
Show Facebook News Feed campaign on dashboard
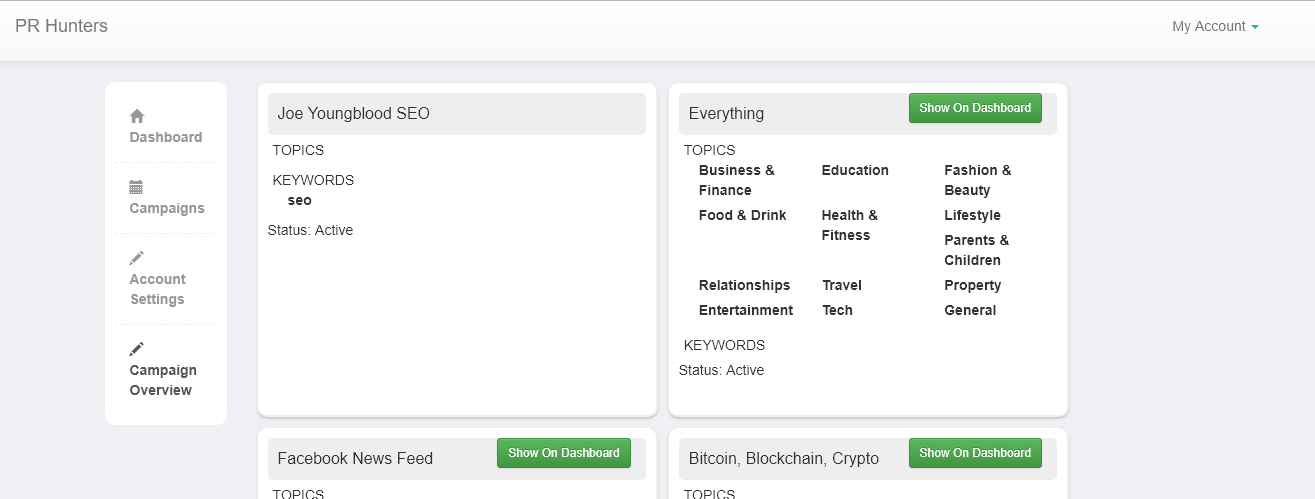coord(564,453)
